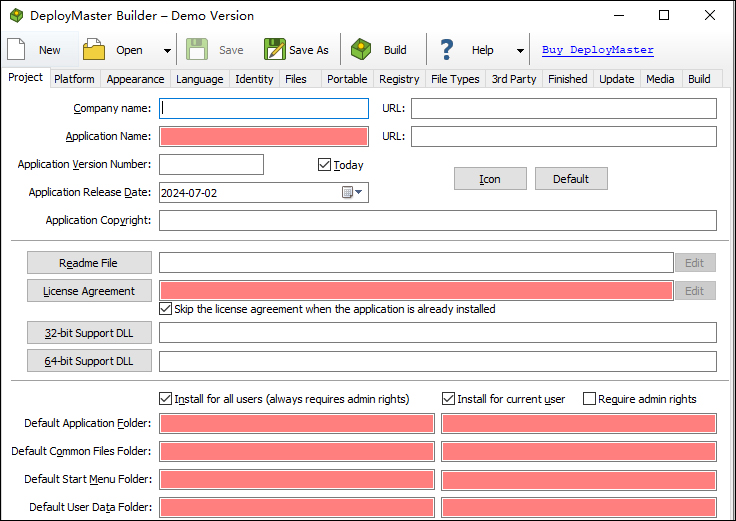Click current-user Default User Data Folder field
This screenshot has width=736, height=521.
(579, 508)
